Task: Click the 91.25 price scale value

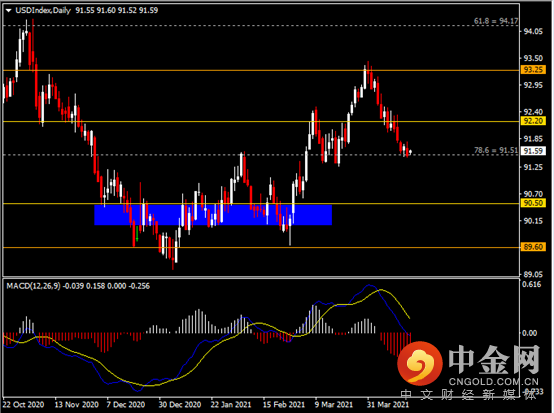Action: coord(533,167)
